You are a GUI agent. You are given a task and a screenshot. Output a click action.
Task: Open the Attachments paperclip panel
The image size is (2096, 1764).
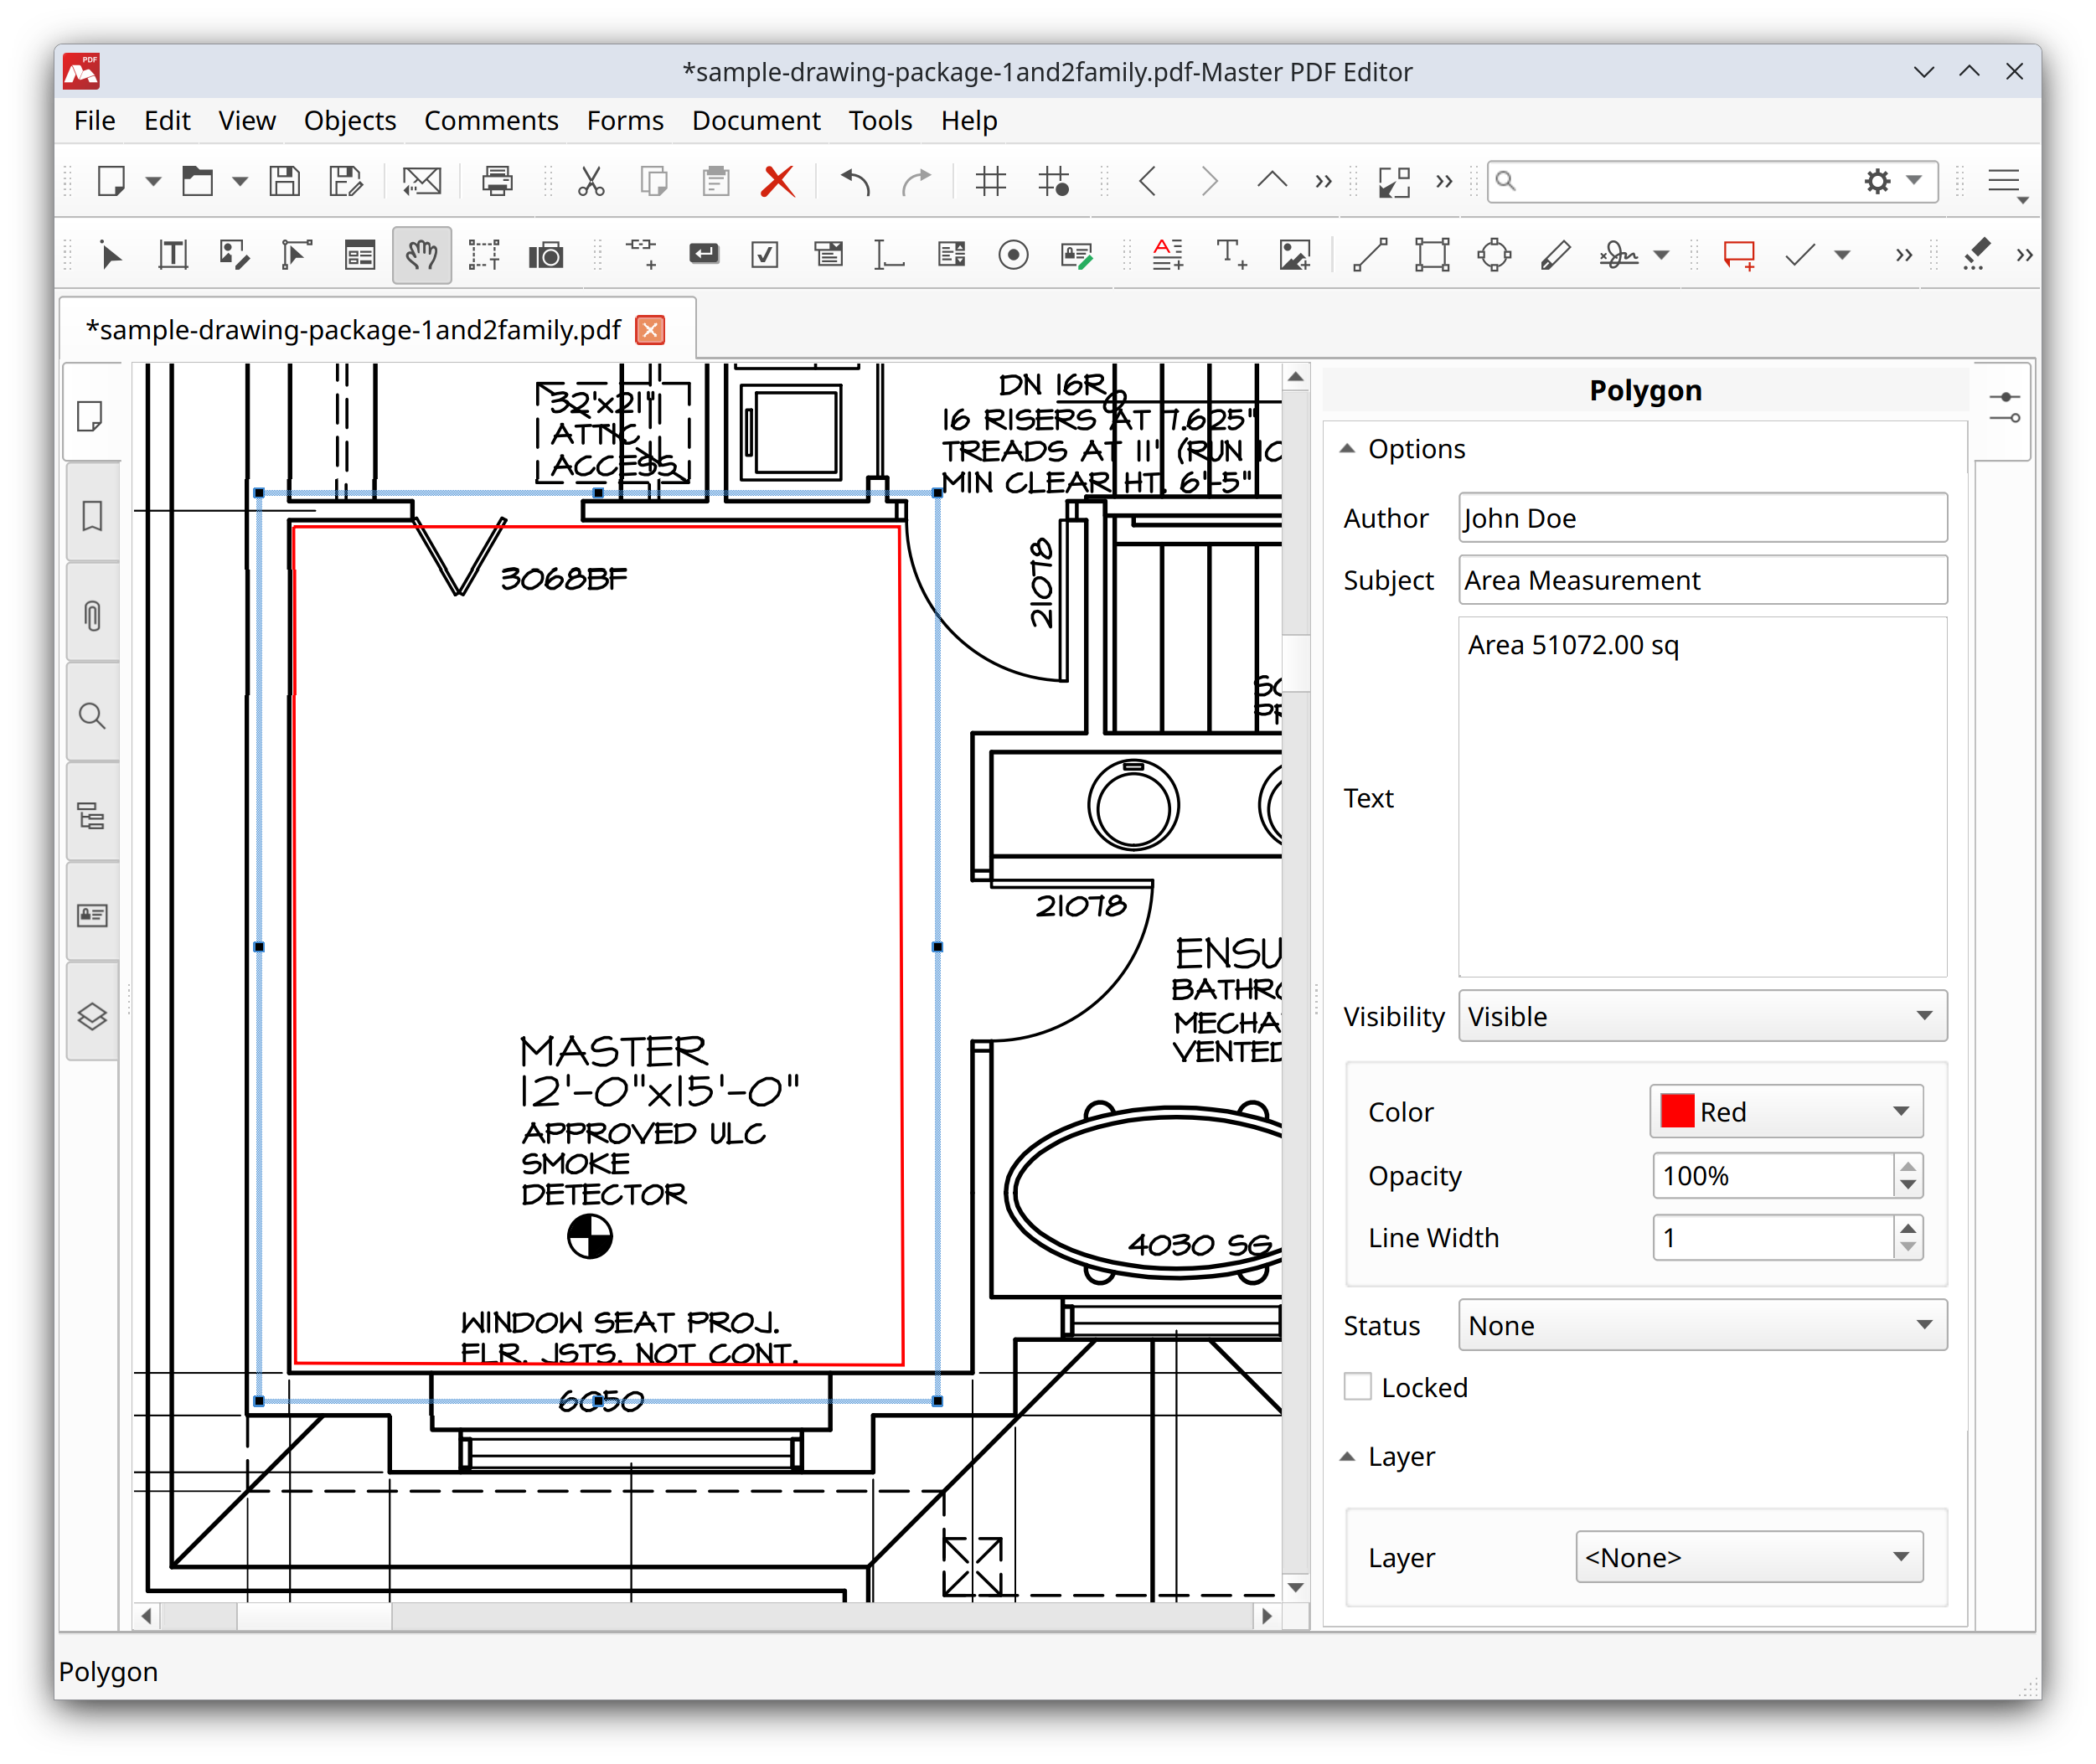tap(92, 615)
